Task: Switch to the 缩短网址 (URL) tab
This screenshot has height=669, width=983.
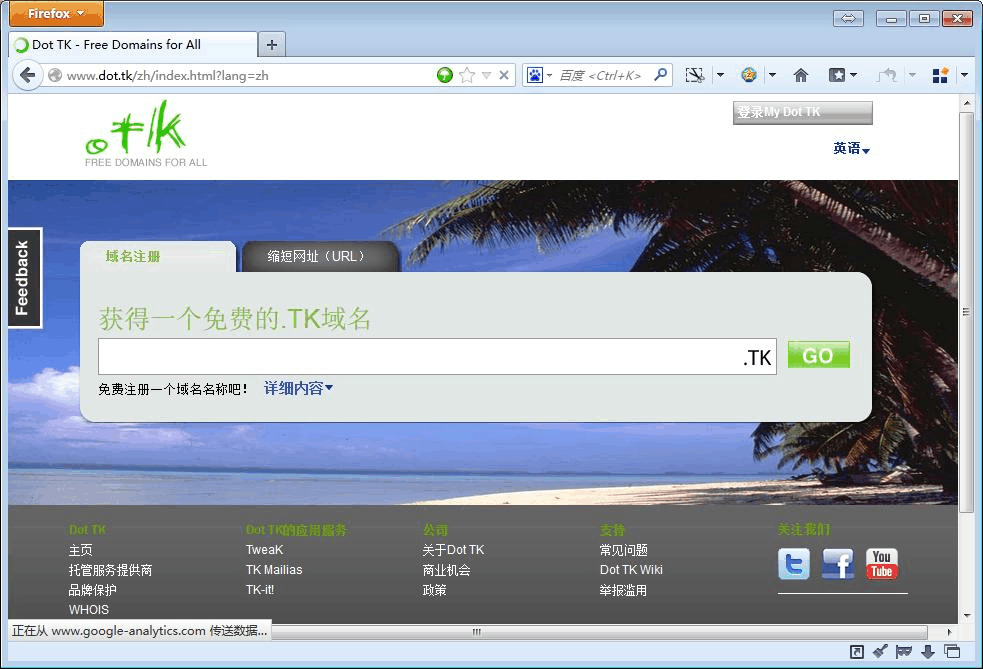Action: (x=317, y=256)
